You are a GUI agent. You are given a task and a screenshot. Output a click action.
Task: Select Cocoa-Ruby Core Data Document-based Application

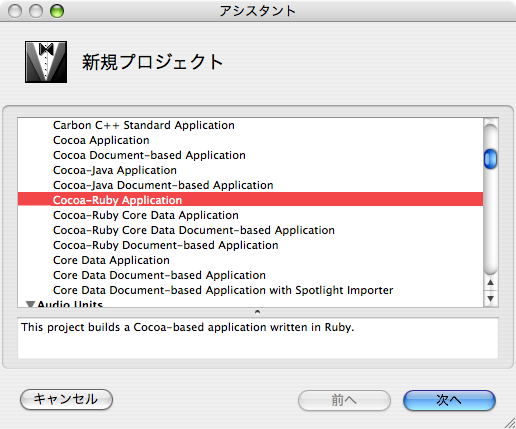[194, 230]
